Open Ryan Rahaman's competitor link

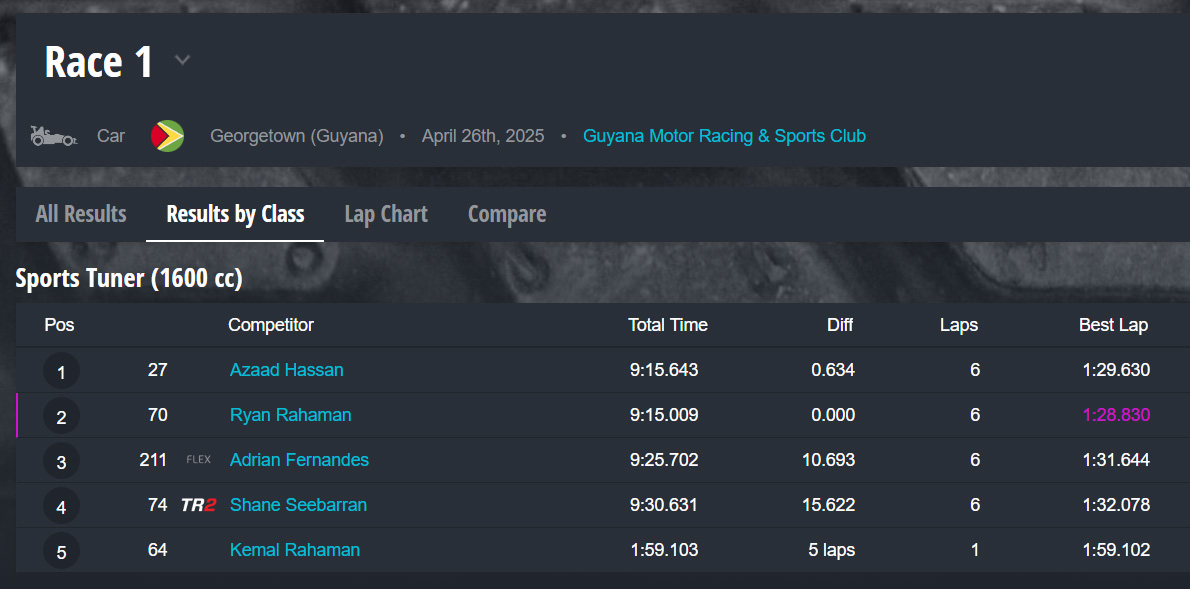tap(290, 415)
